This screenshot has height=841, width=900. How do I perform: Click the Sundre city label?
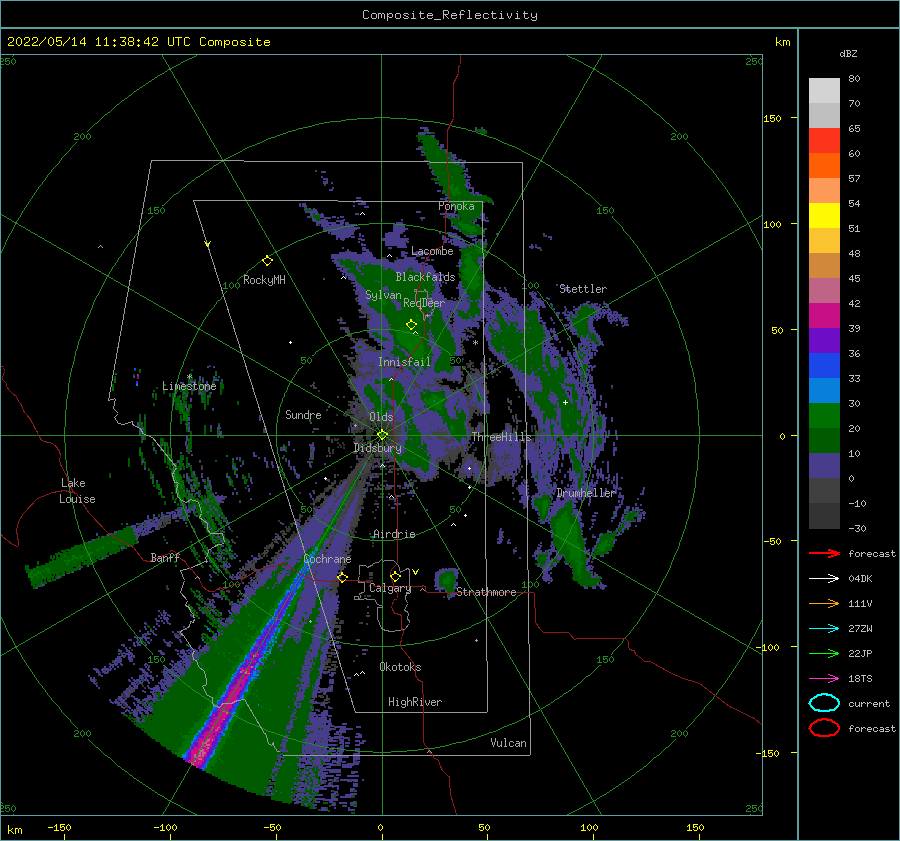[x=303, y=414]
